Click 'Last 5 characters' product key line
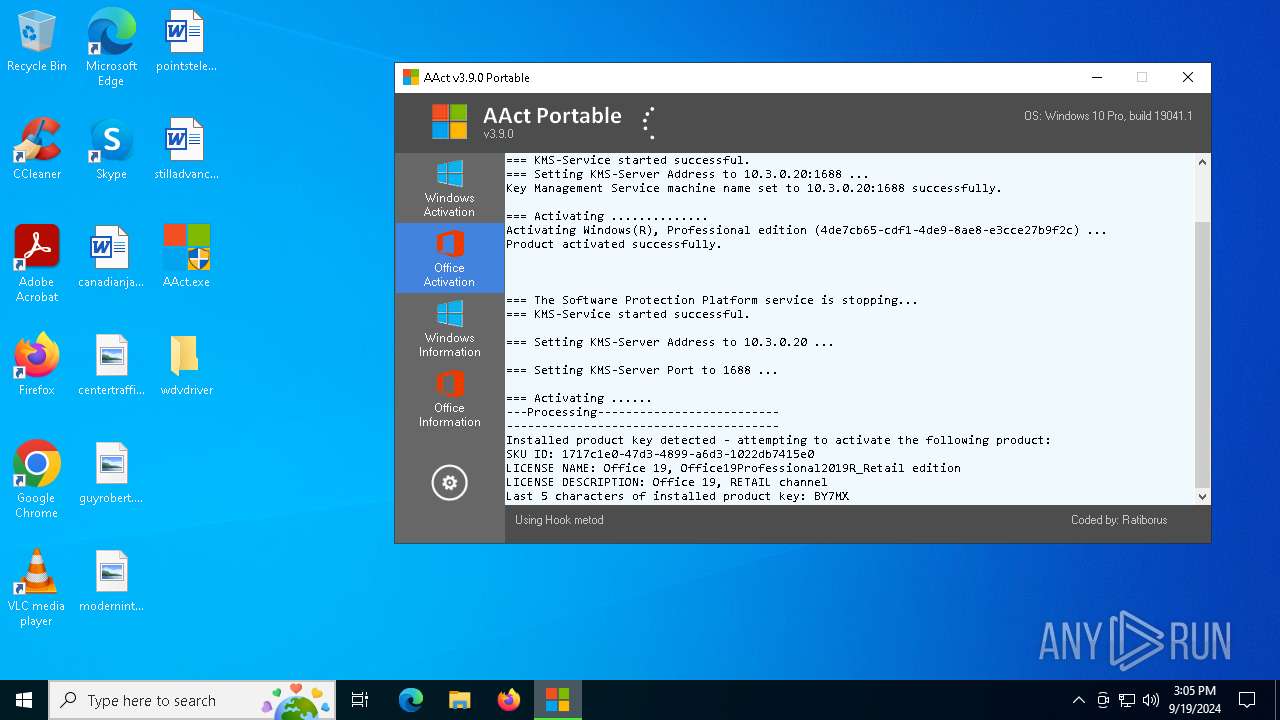Viewport: 1280px width, 720px height. (677, 496)
